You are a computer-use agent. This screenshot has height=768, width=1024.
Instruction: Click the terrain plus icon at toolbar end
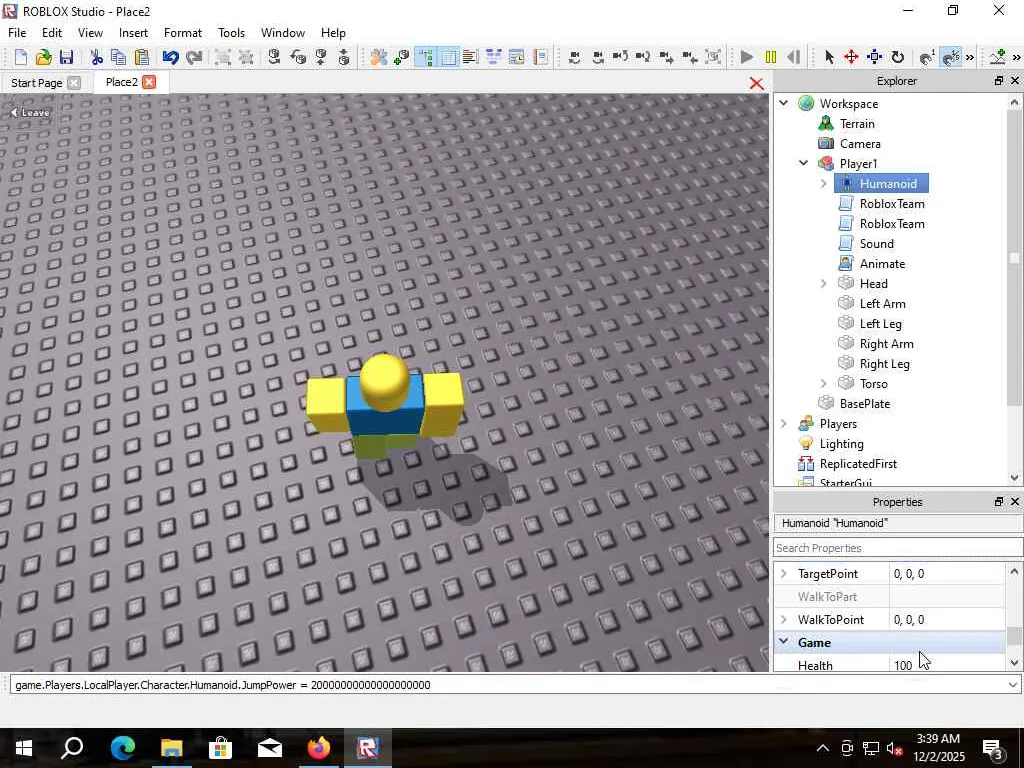pos(998,57)
